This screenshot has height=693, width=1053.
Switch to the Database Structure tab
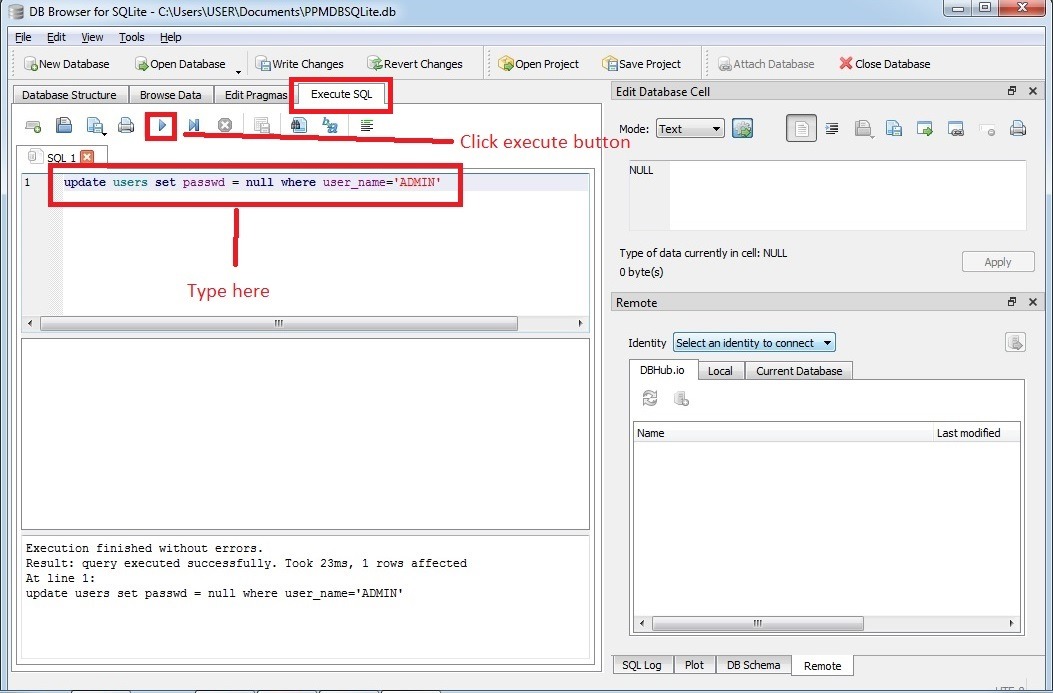pyautogui.click(x=69, y=95)
